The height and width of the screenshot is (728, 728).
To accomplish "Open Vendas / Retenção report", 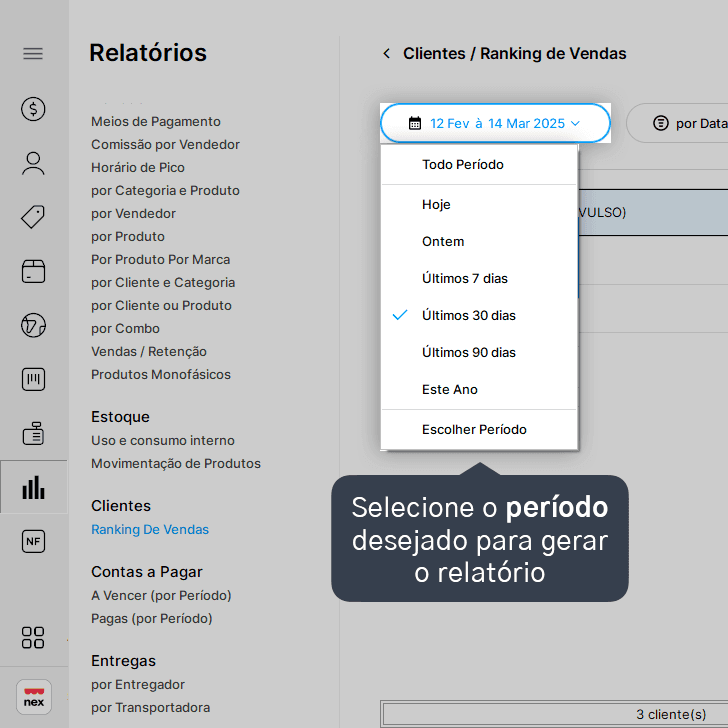I will 149,351.
